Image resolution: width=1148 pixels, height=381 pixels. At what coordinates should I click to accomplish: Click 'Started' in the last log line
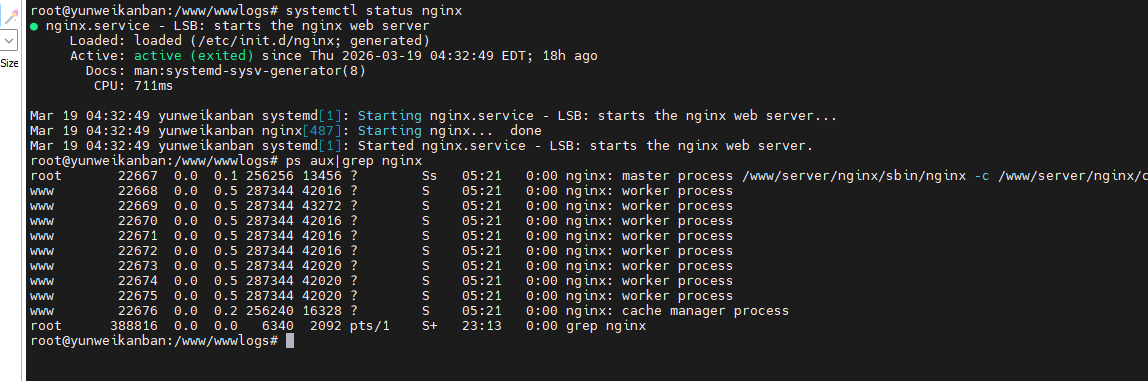(x=386, y=146)
